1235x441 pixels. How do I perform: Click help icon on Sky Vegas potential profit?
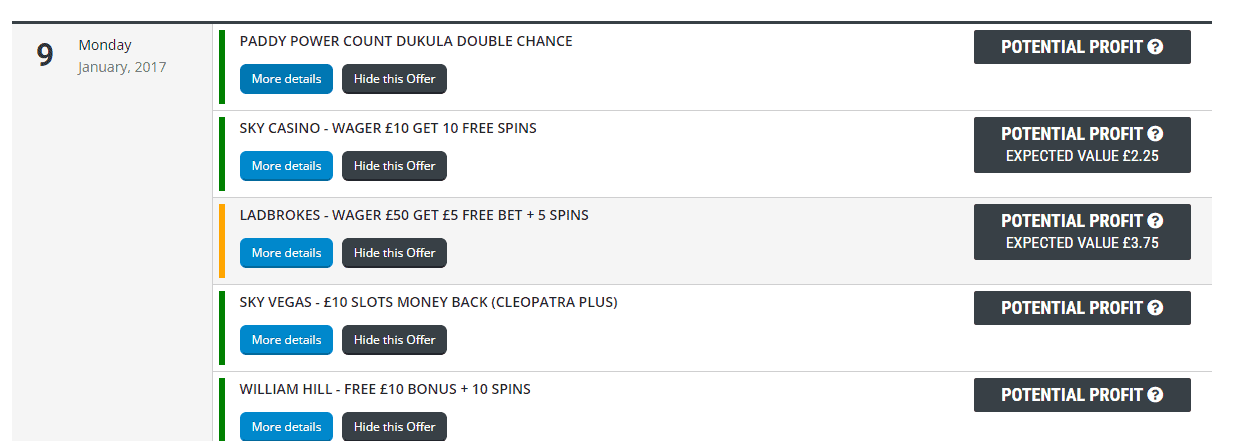coord(1155,308)
